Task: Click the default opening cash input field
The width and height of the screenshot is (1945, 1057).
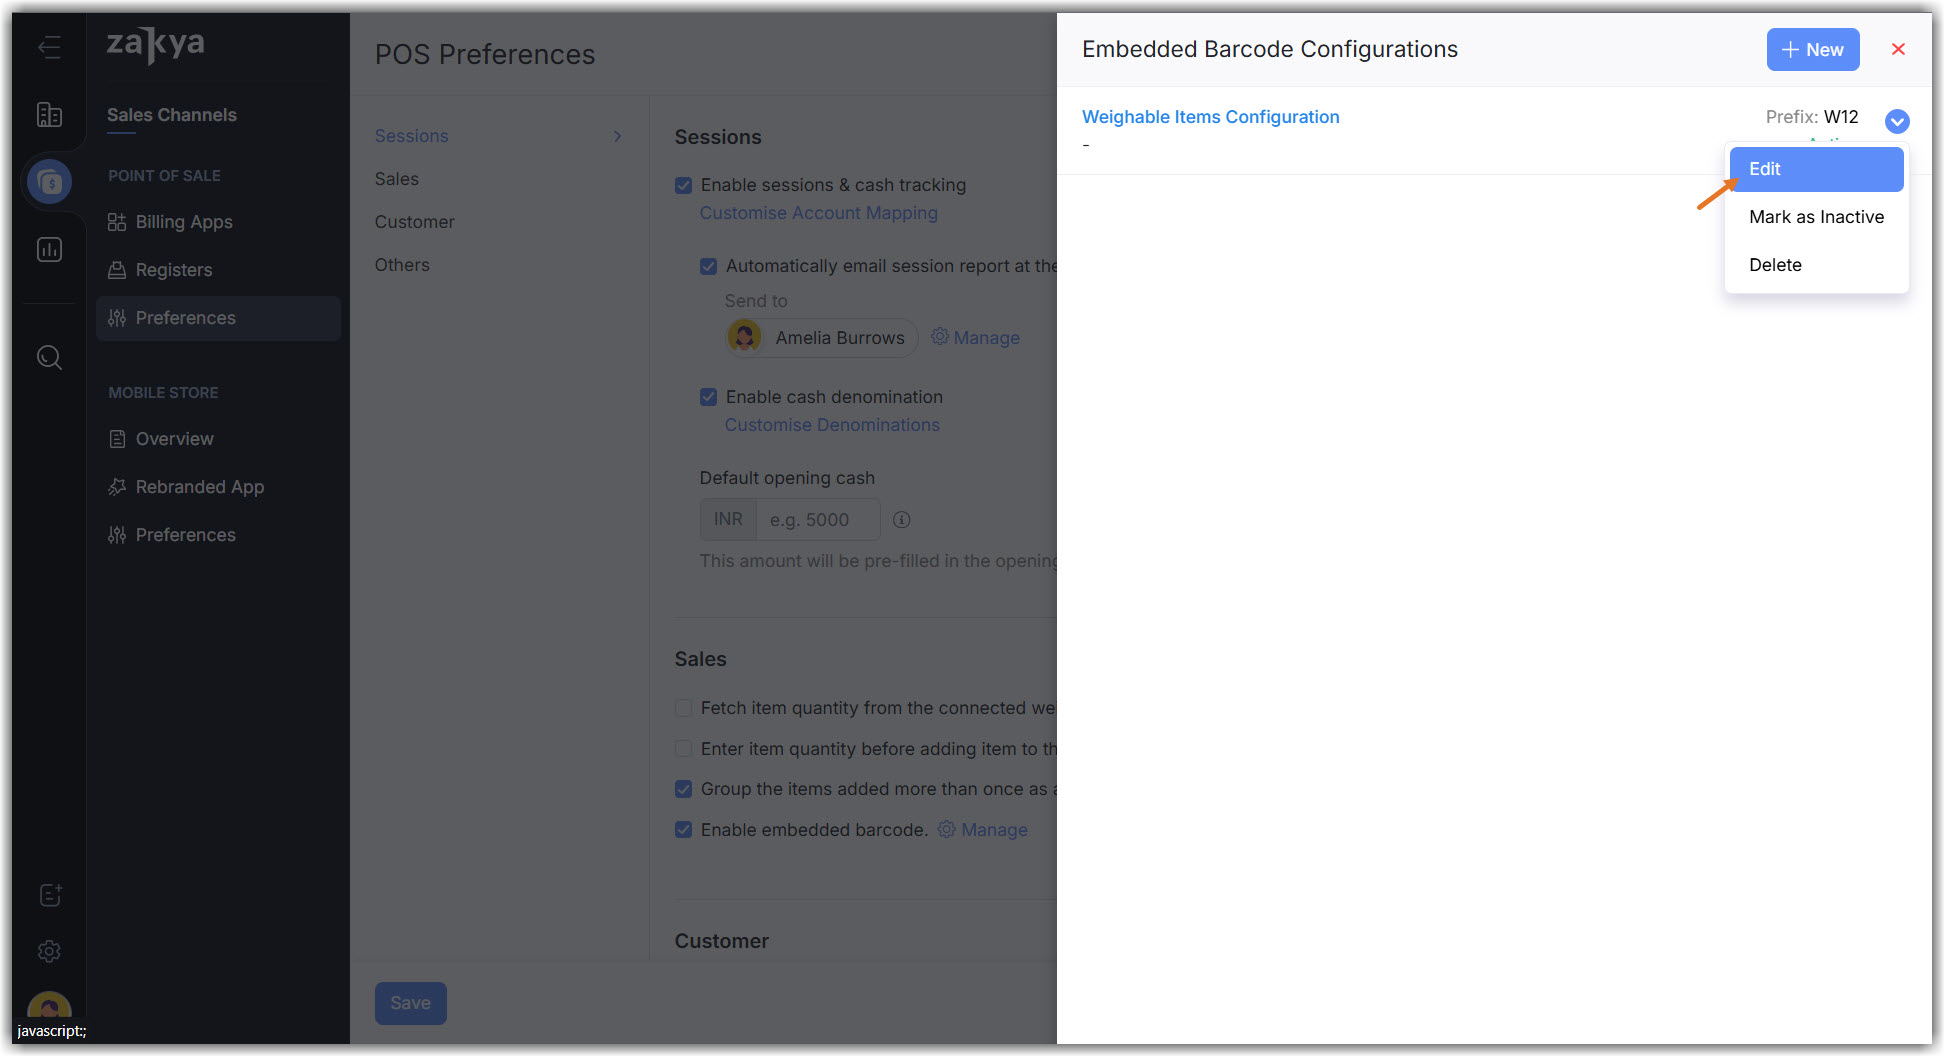Action: [817, 520]
